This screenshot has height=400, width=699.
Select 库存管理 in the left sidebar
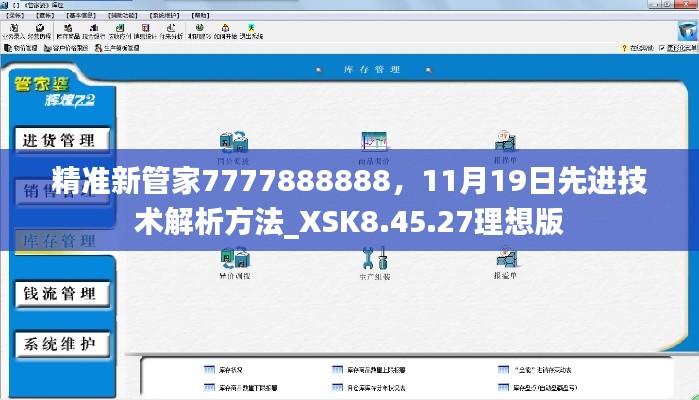[62, 241]
